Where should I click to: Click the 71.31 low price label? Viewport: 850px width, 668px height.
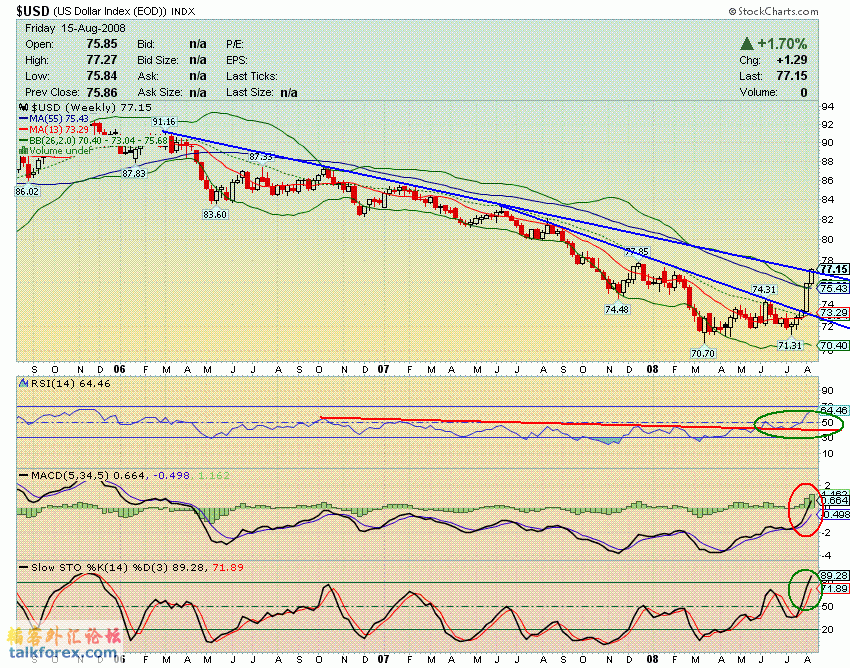pos(789,345)
